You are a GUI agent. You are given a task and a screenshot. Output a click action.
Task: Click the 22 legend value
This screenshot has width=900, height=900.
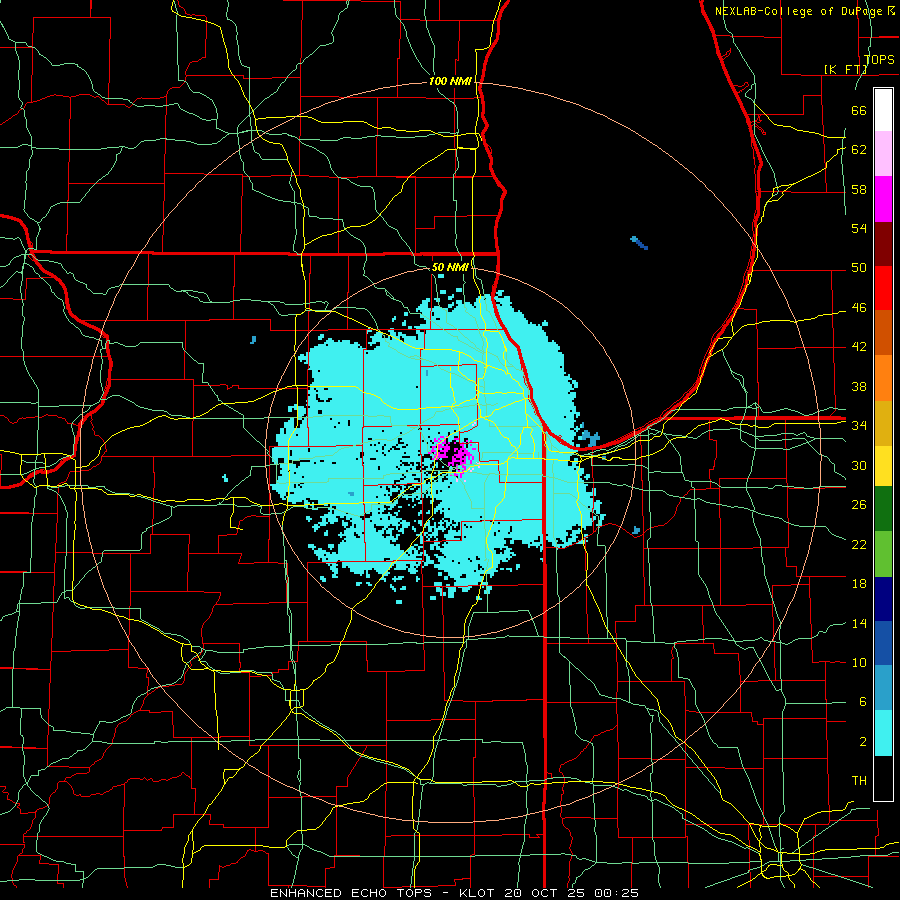pos(859,544)
